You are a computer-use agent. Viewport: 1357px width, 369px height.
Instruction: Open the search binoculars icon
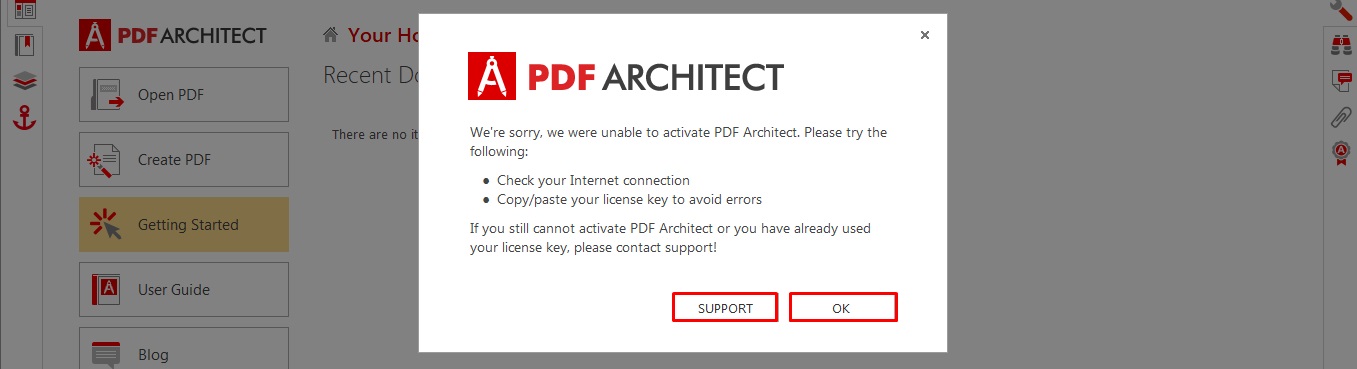1341,45
